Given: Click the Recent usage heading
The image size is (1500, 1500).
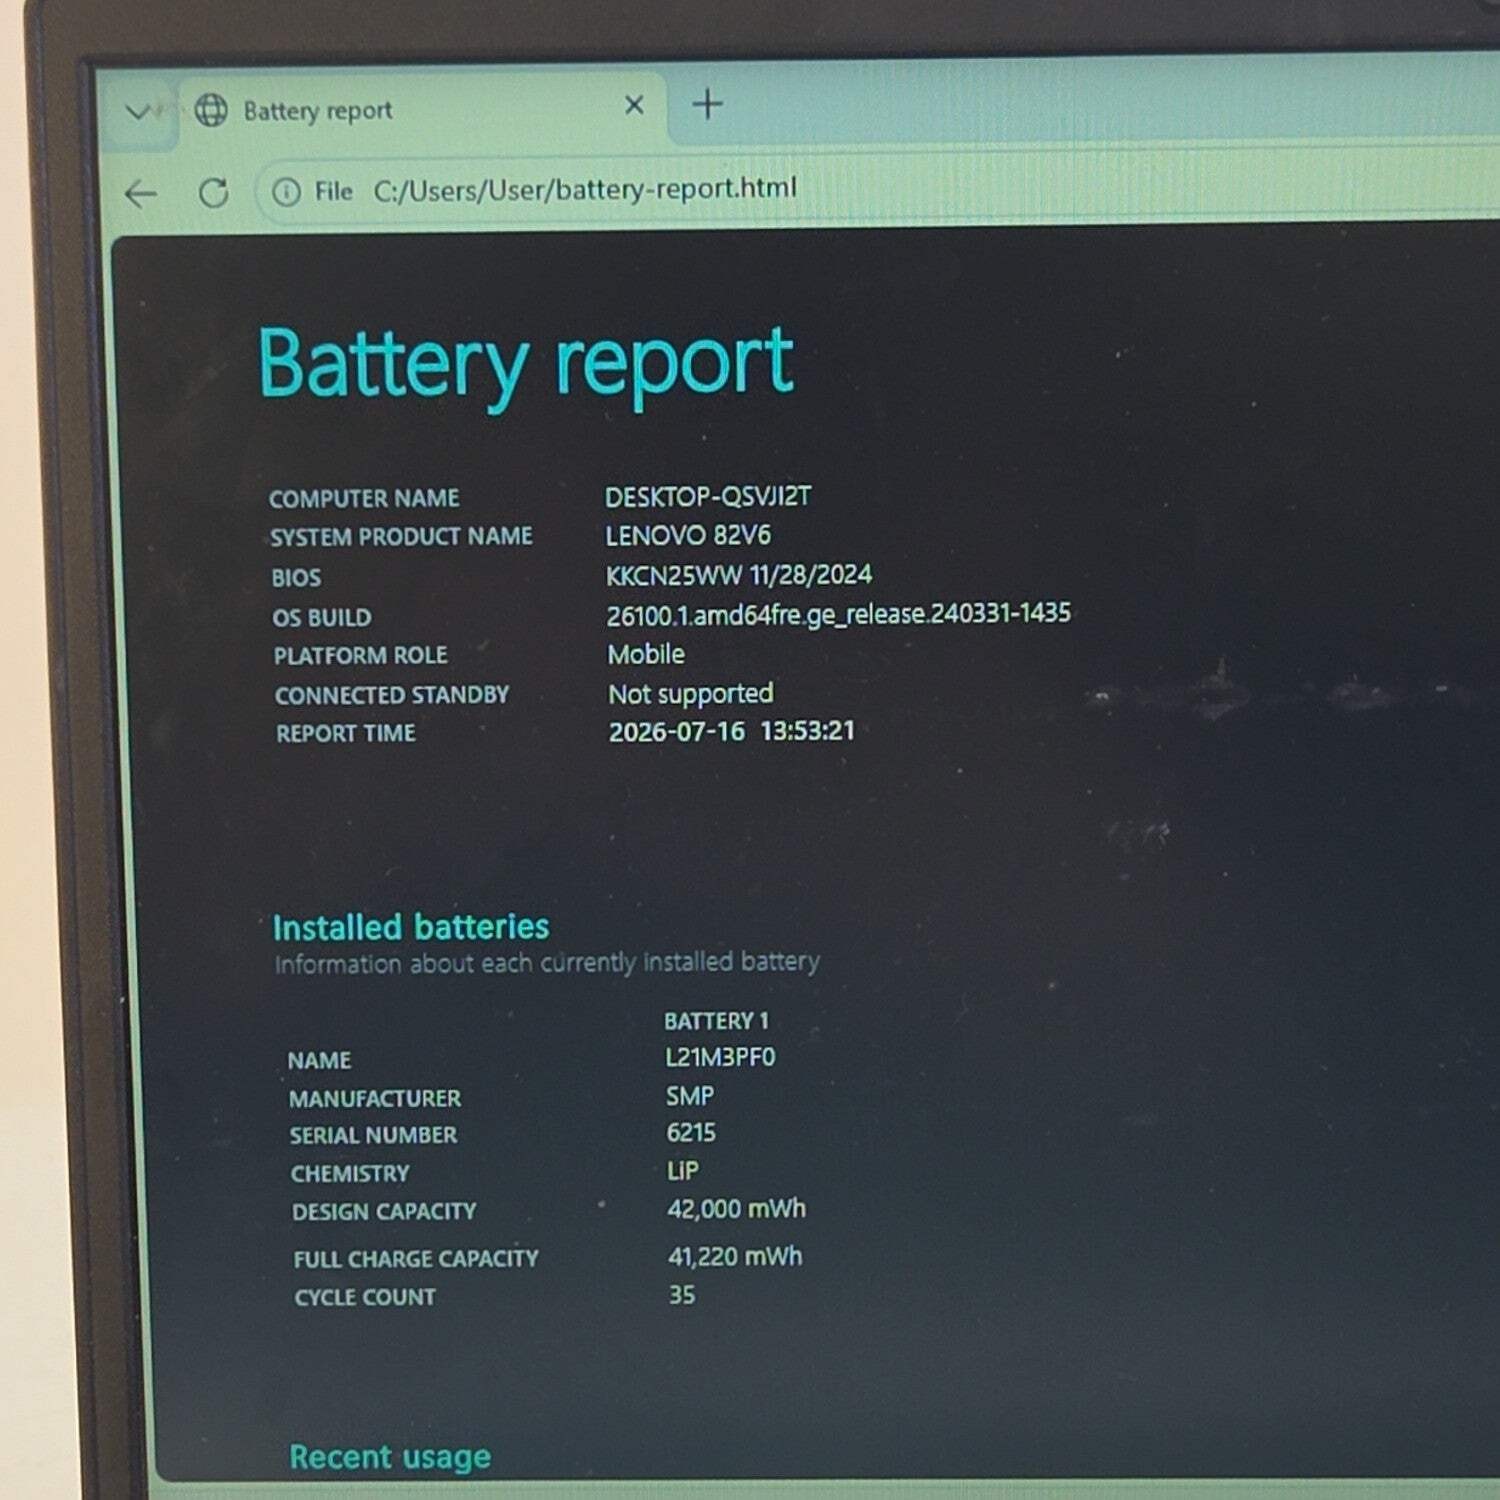Looking at the screenshot, I should pyautogui.click(x=390, y=1457).
